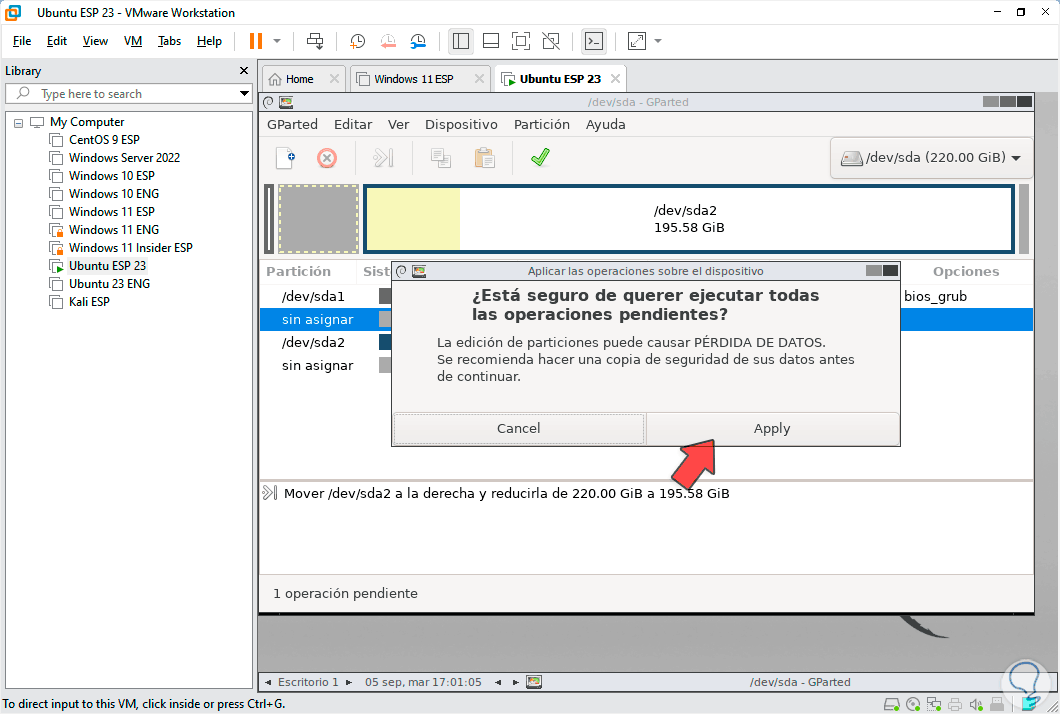Click the revert to snapshot icon

click(388, 41)
